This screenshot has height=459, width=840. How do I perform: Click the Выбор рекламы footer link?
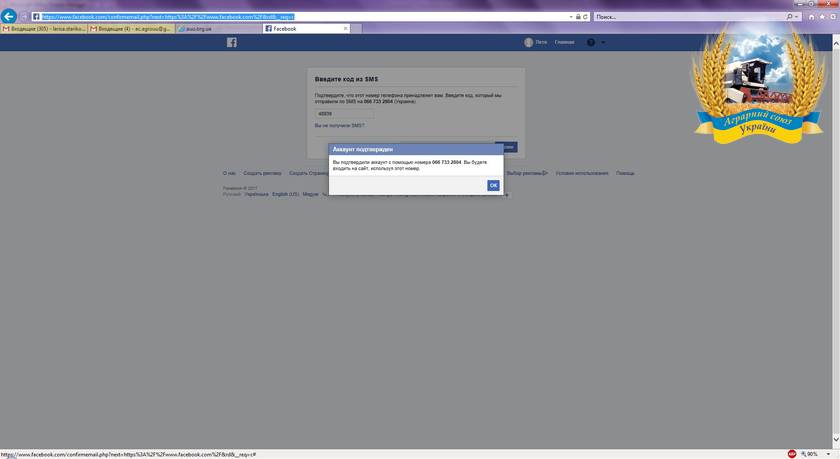(x=527, y=174)
